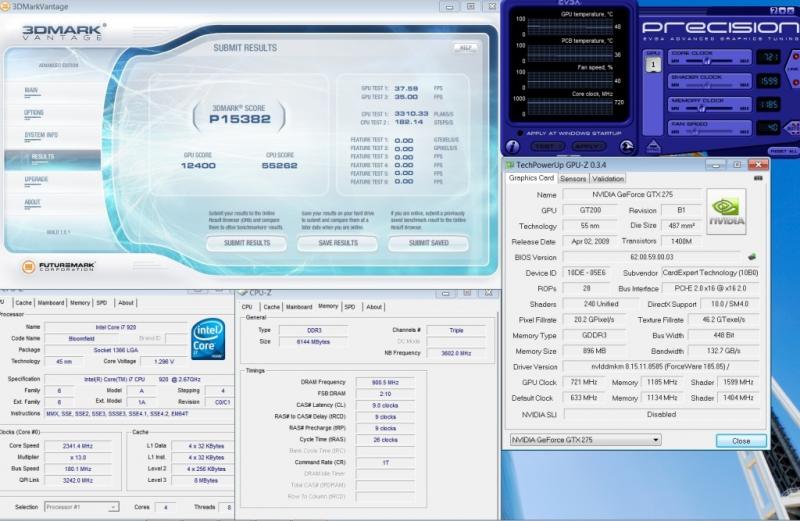The width and height of the screenshot is (800, 521).
Task: Click the GPU Score value 12400
Action: 198,165
